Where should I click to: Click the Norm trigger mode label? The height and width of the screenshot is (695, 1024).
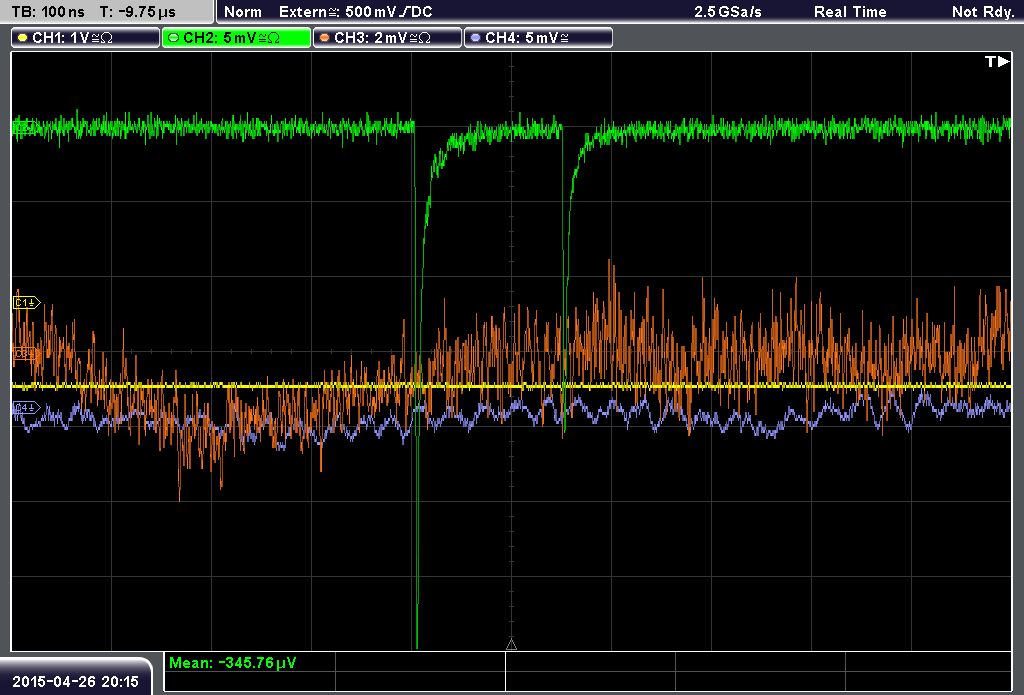pyautogui.click(x=243, y=12)
